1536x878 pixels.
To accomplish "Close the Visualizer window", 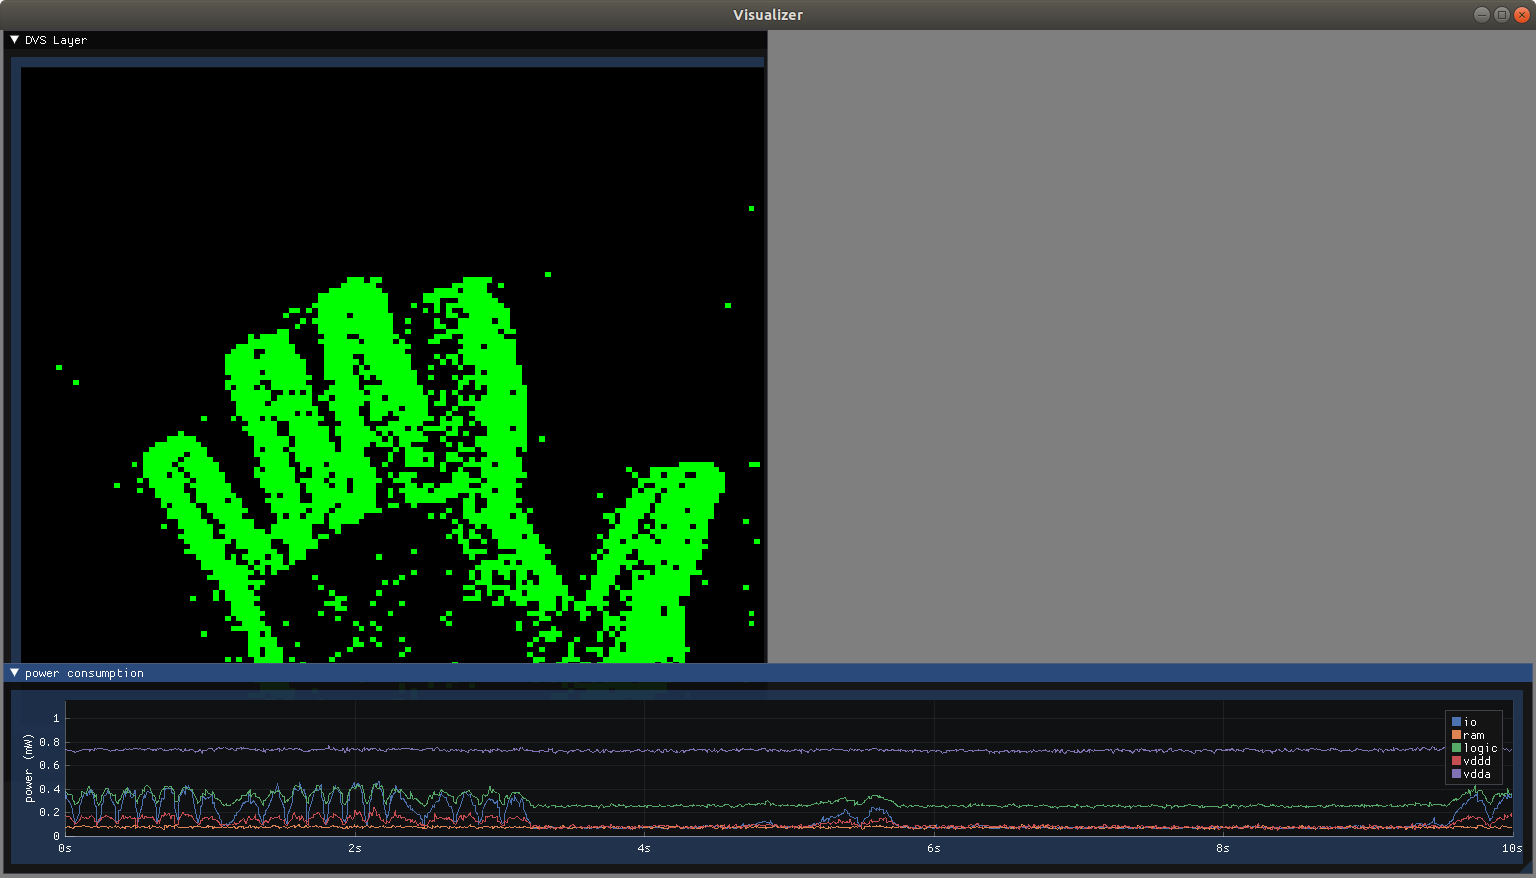I will (1522, 14).
